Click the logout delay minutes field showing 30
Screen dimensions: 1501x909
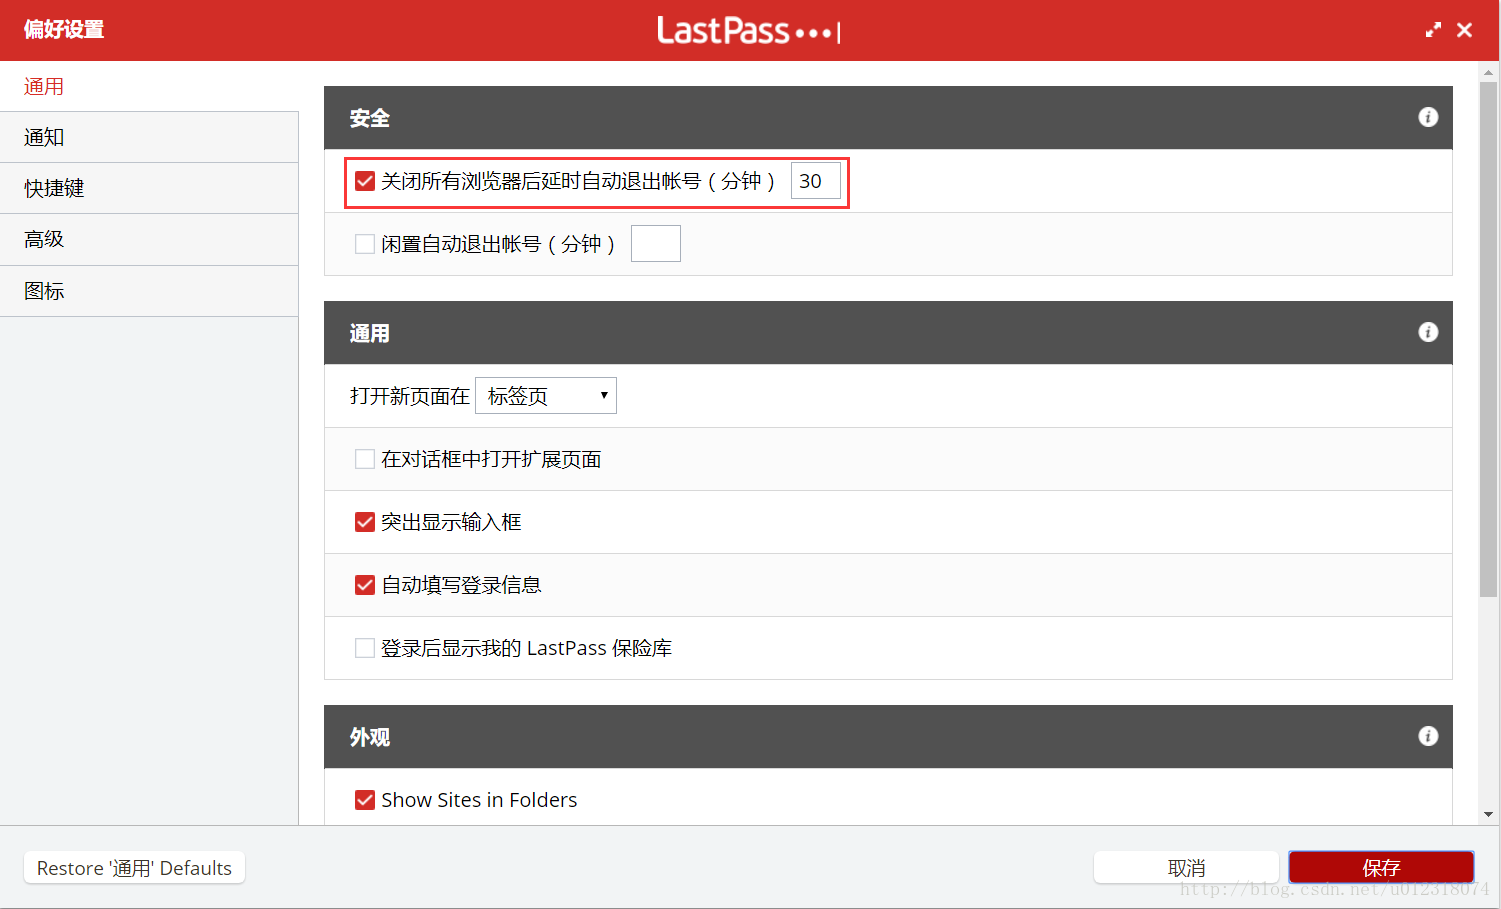(x=816, y=181)
